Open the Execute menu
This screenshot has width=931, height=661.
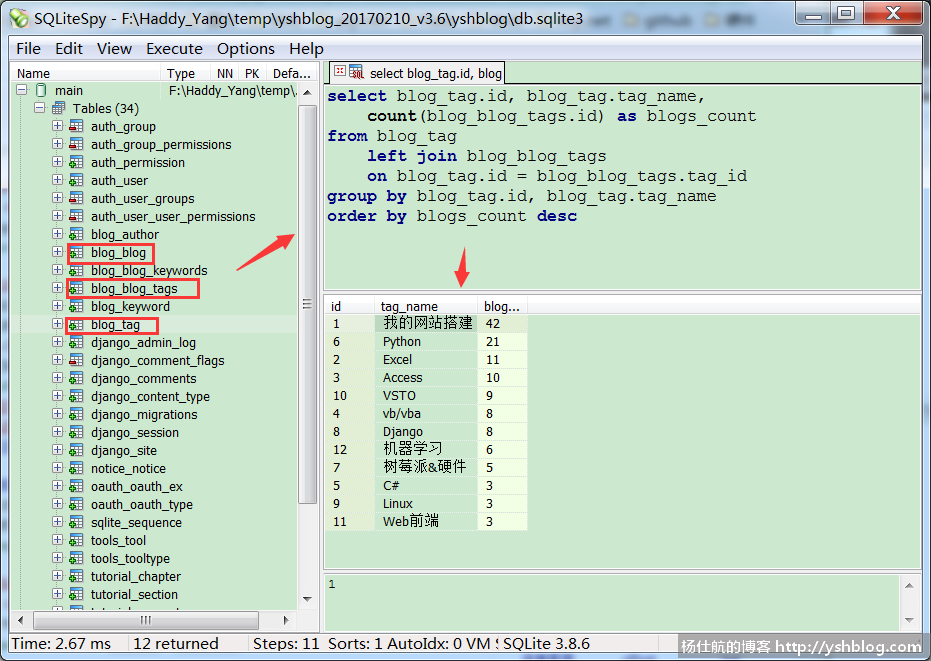click(175, 49)
